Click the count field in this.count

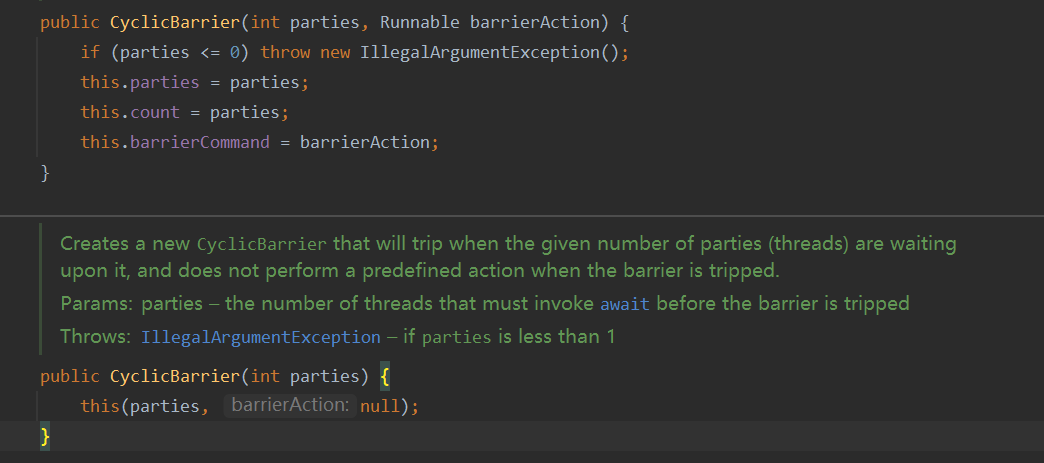[x=155, y=113]
